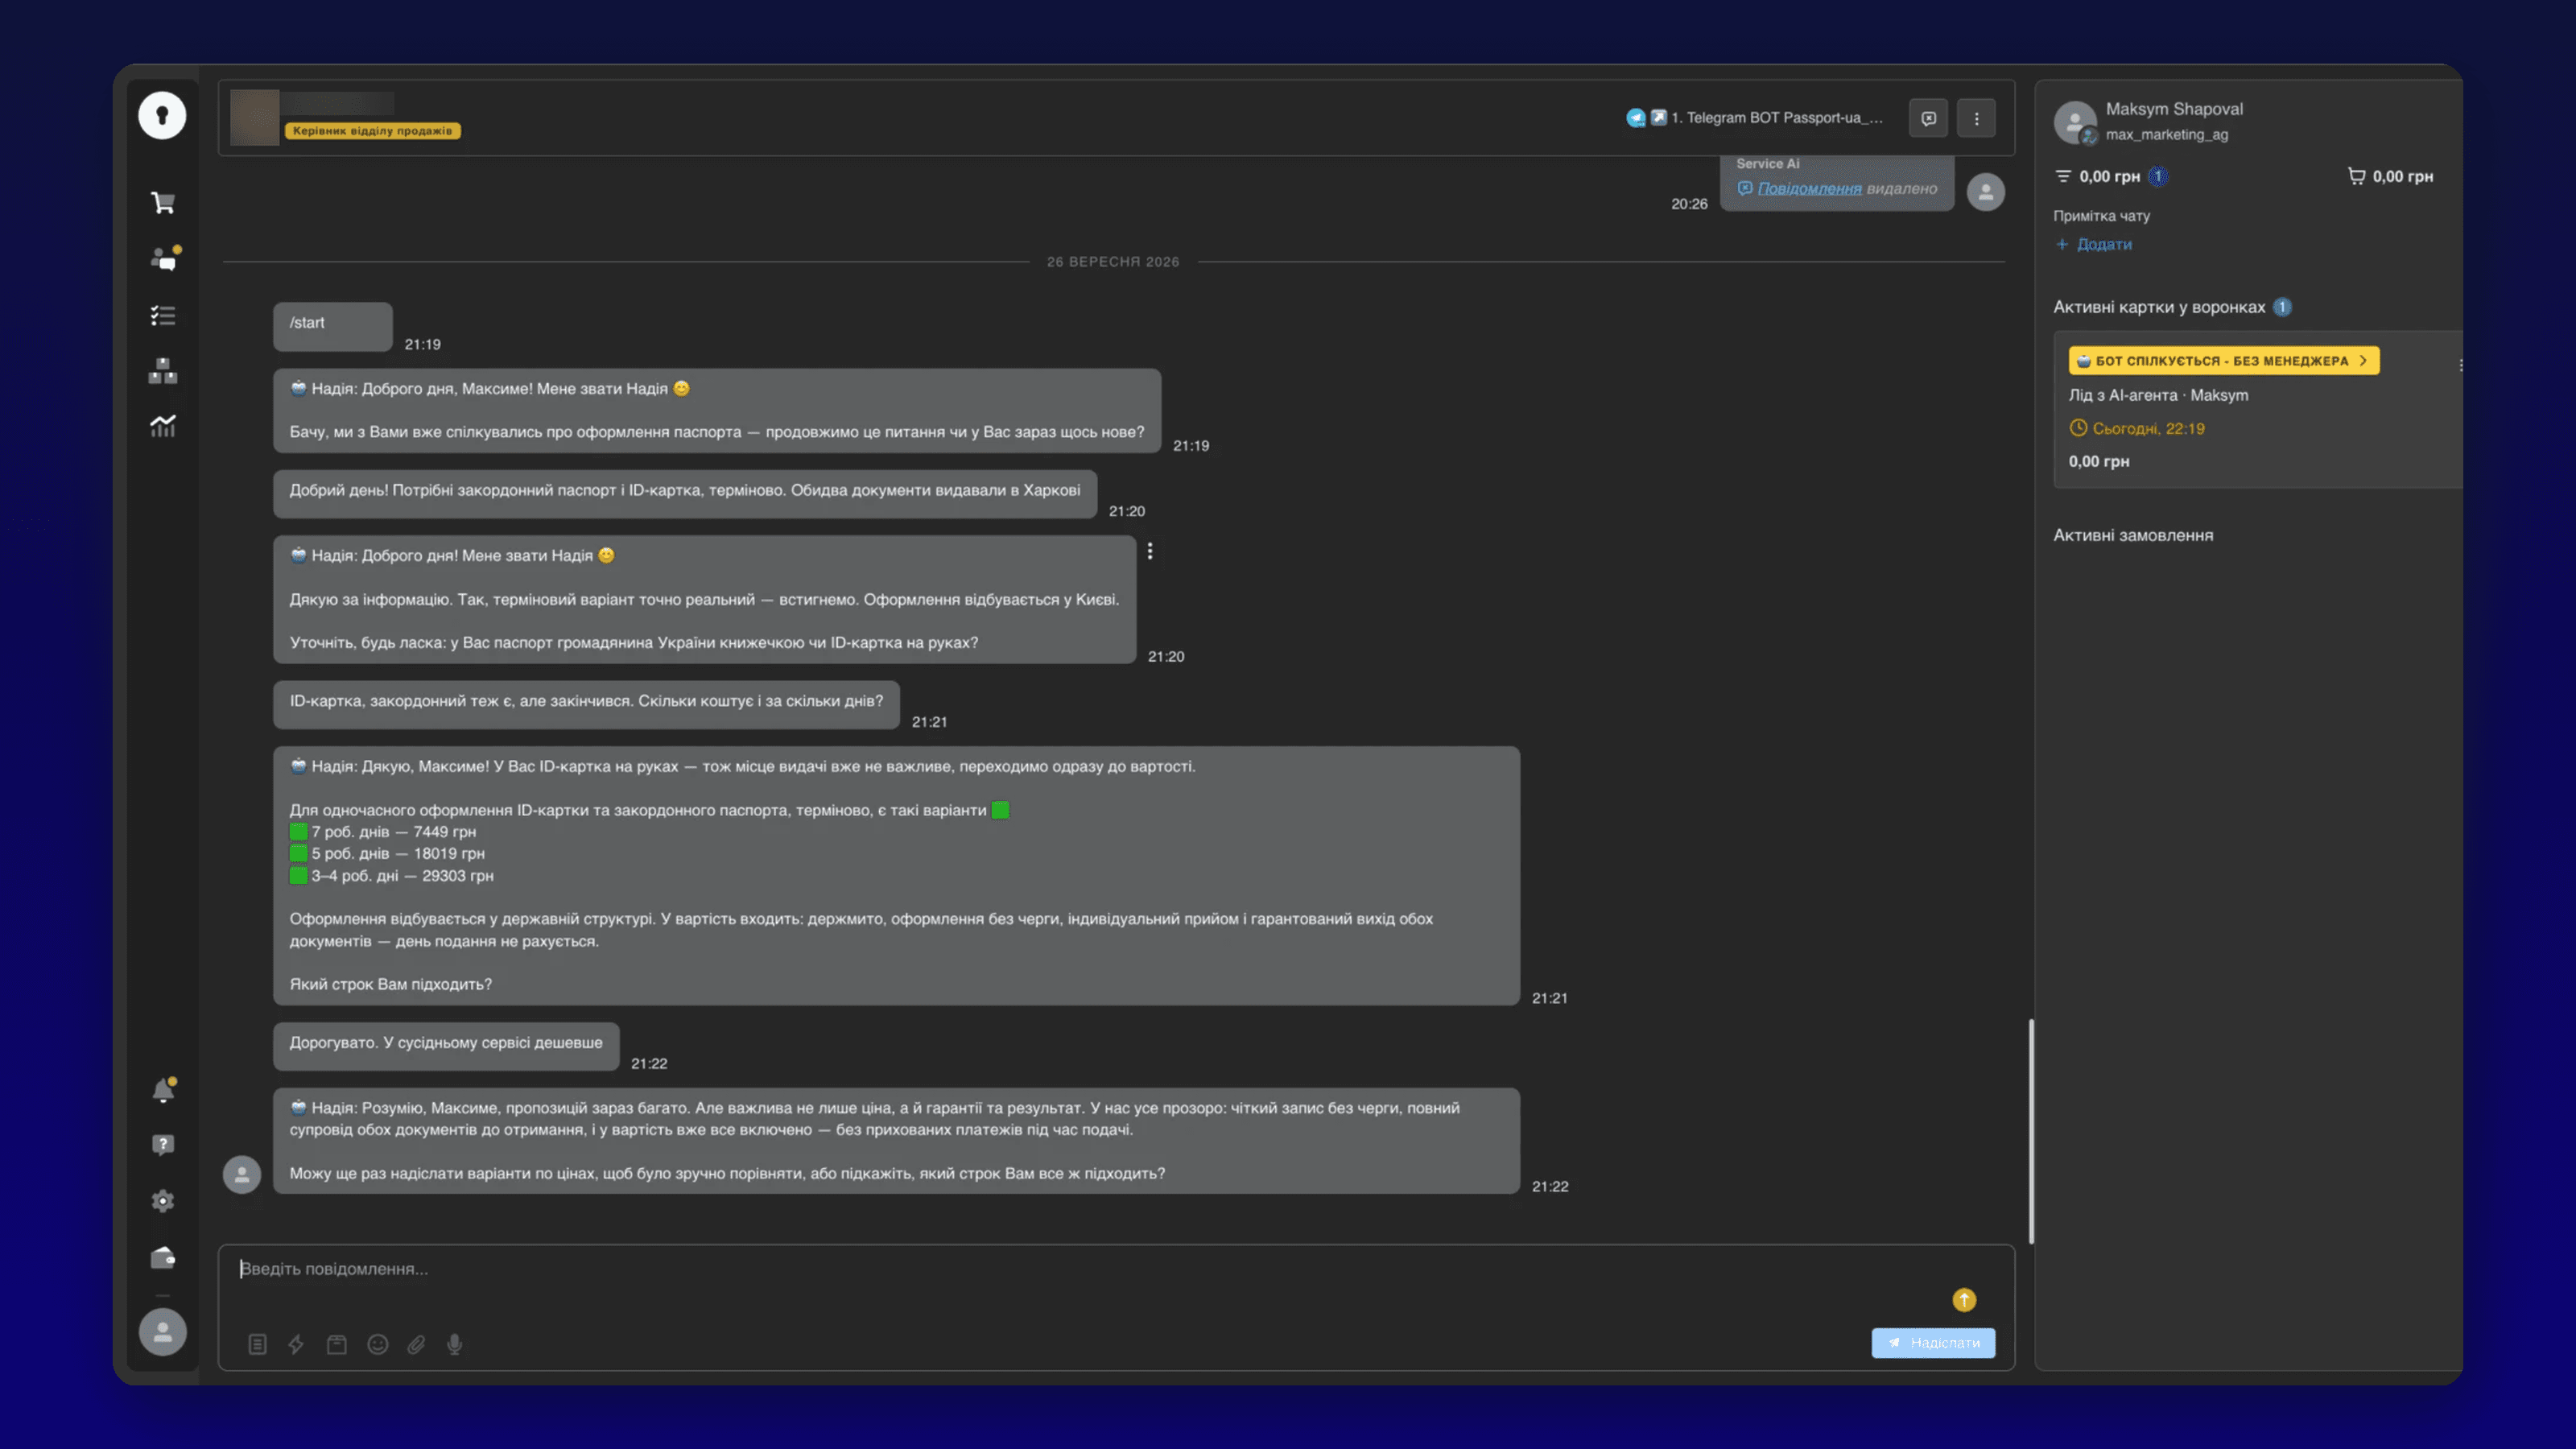This screenshot has height=1449, width=2576.
Task: Click the Активні замовлення heading
Action: tap(2133, 535)
